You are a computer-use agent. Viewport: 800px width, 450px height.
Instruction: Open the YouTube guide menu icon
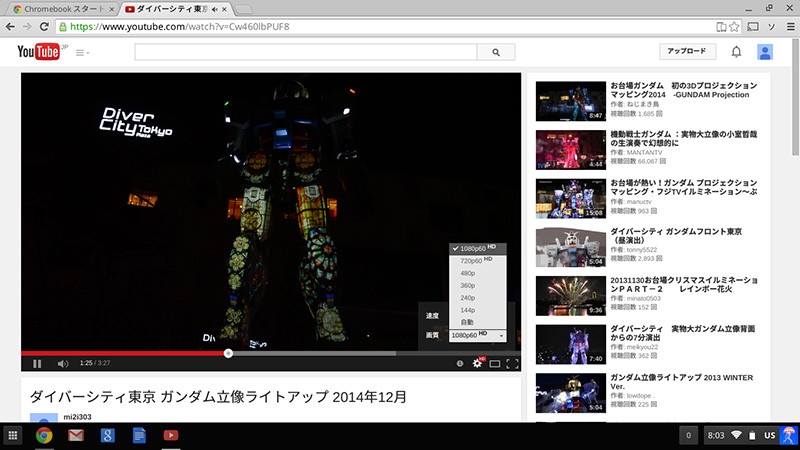coord(82,53)
